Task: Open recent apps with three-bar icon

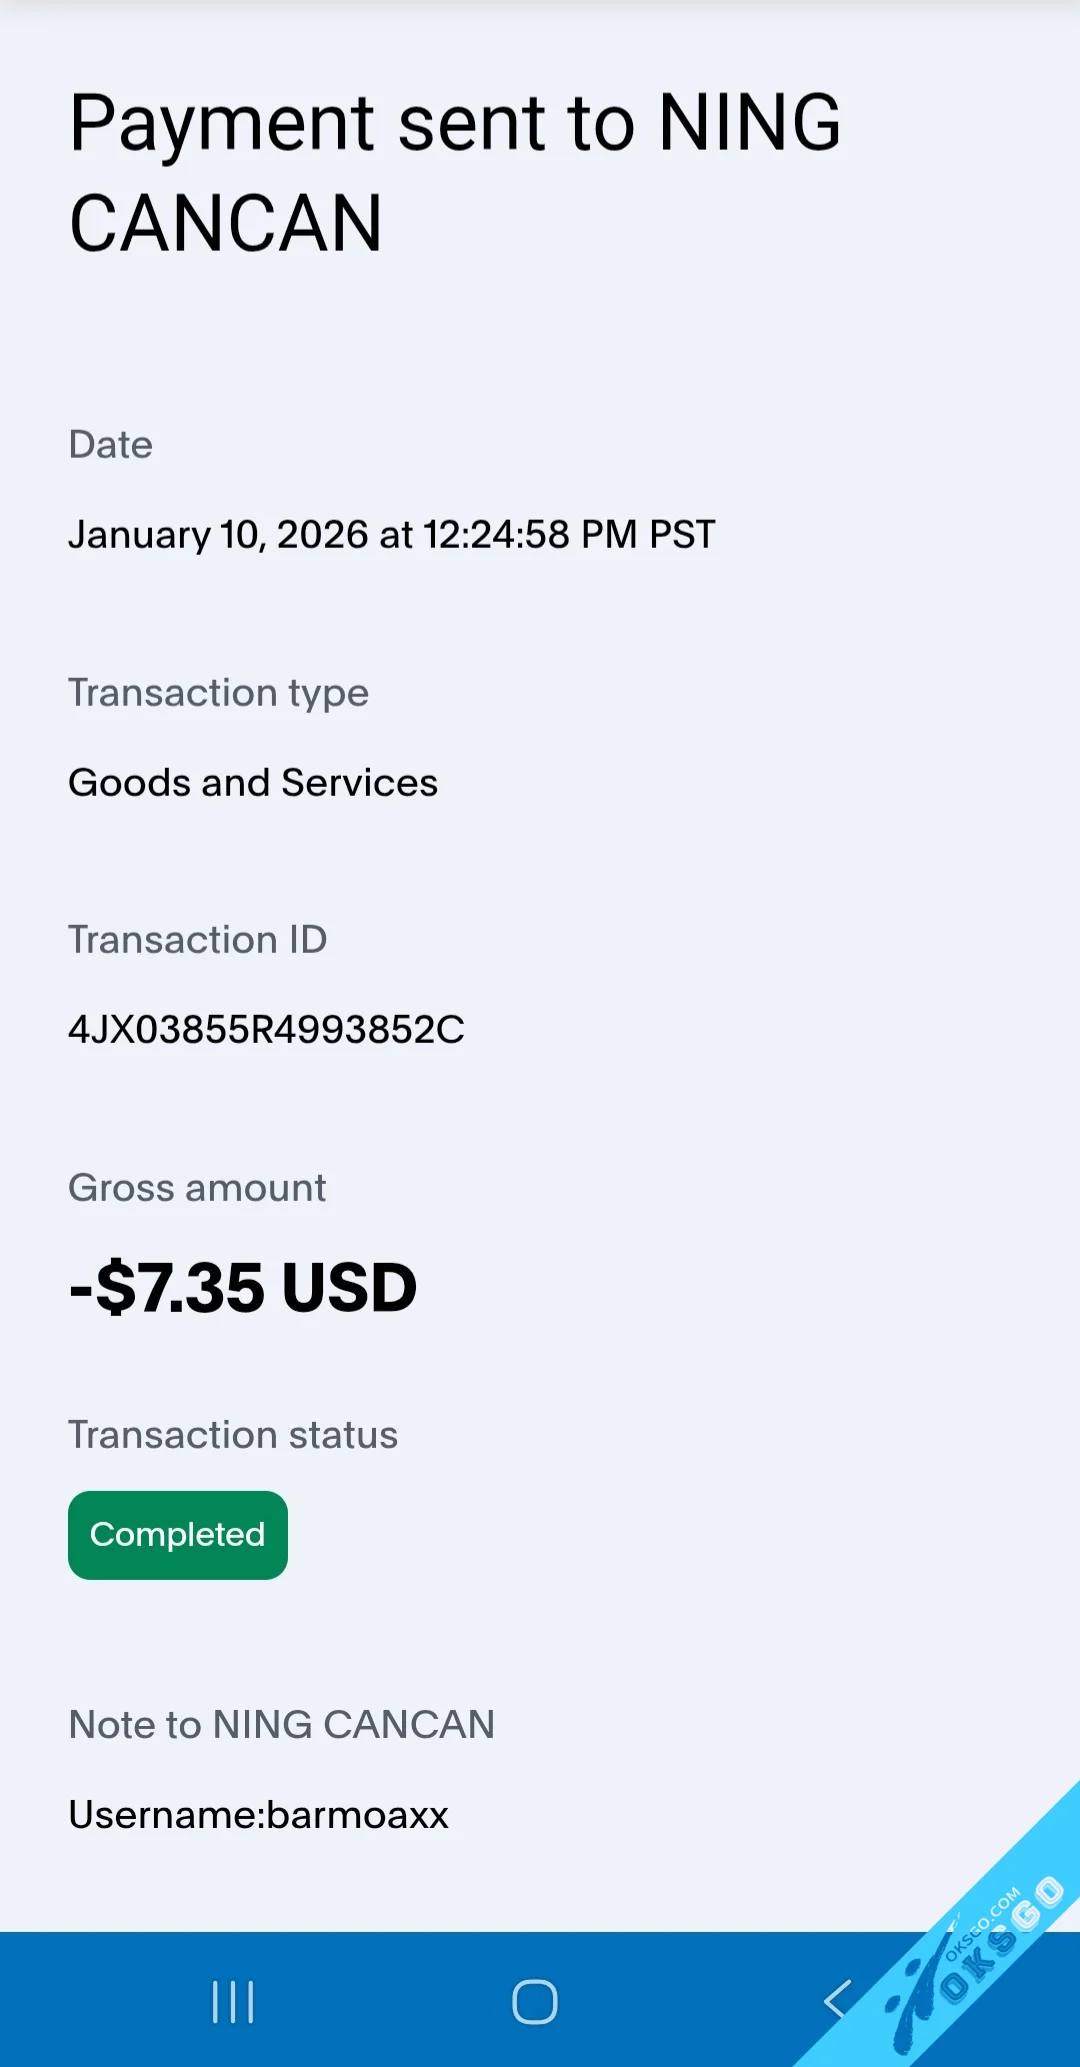Action: coord(233,2002)
